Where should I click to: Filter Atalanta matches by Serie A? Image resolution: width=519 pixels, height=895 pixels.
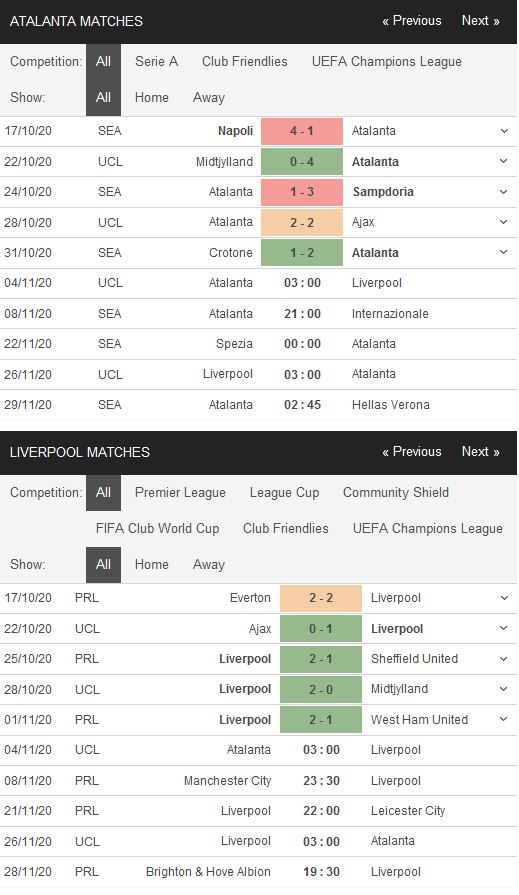[156, 62]
